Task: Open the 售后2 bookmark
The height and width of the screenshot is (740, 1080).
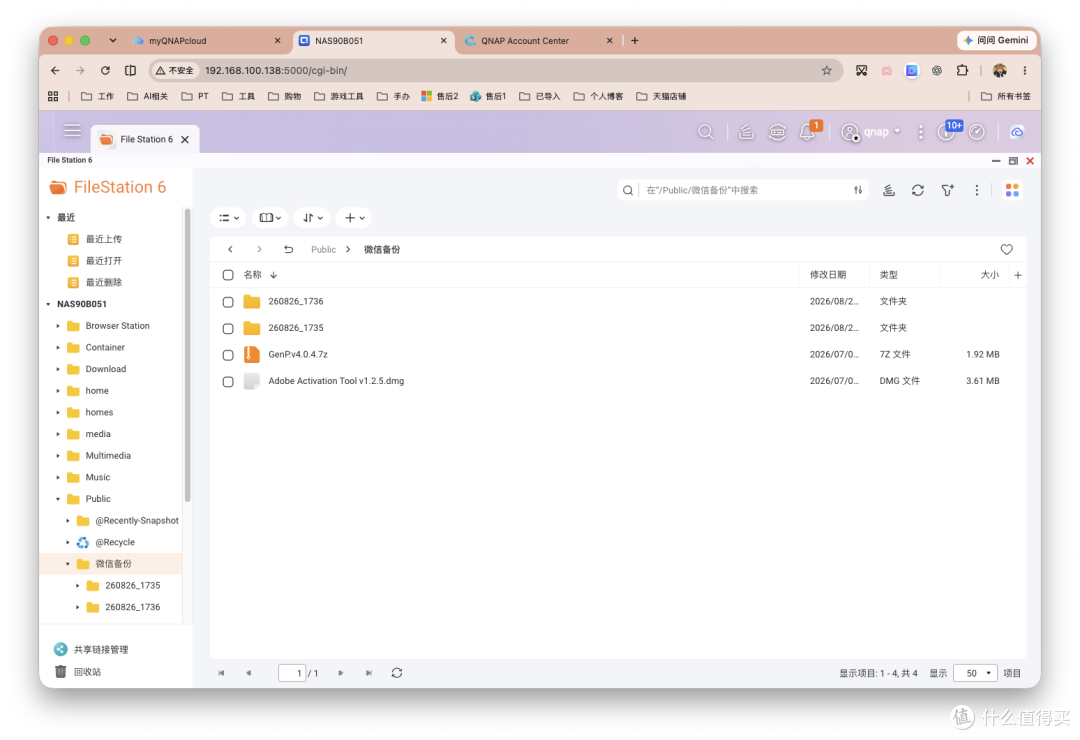Action: click(x=439, y=96)
